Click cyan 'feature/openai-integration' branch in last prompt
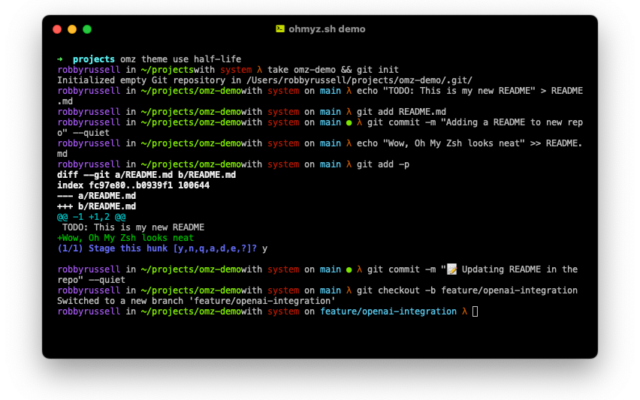The image size is (640, 400). click(x=389, y=312)
